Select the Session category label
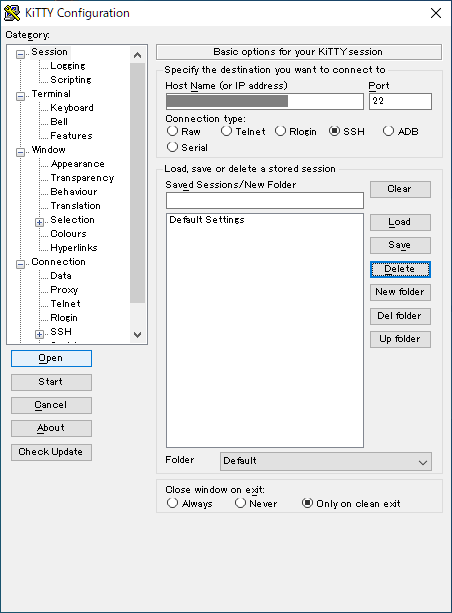 tap(49, 52)
